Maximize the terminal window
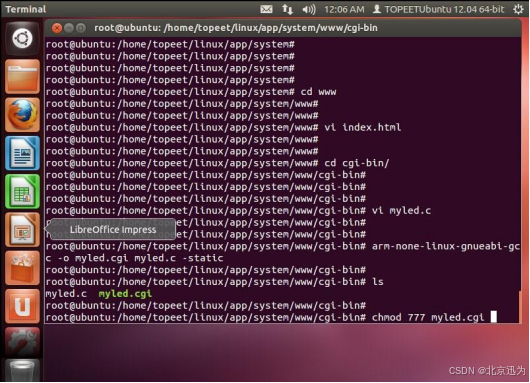The height and width of the screenshot is (383, 530). point(80,28)
